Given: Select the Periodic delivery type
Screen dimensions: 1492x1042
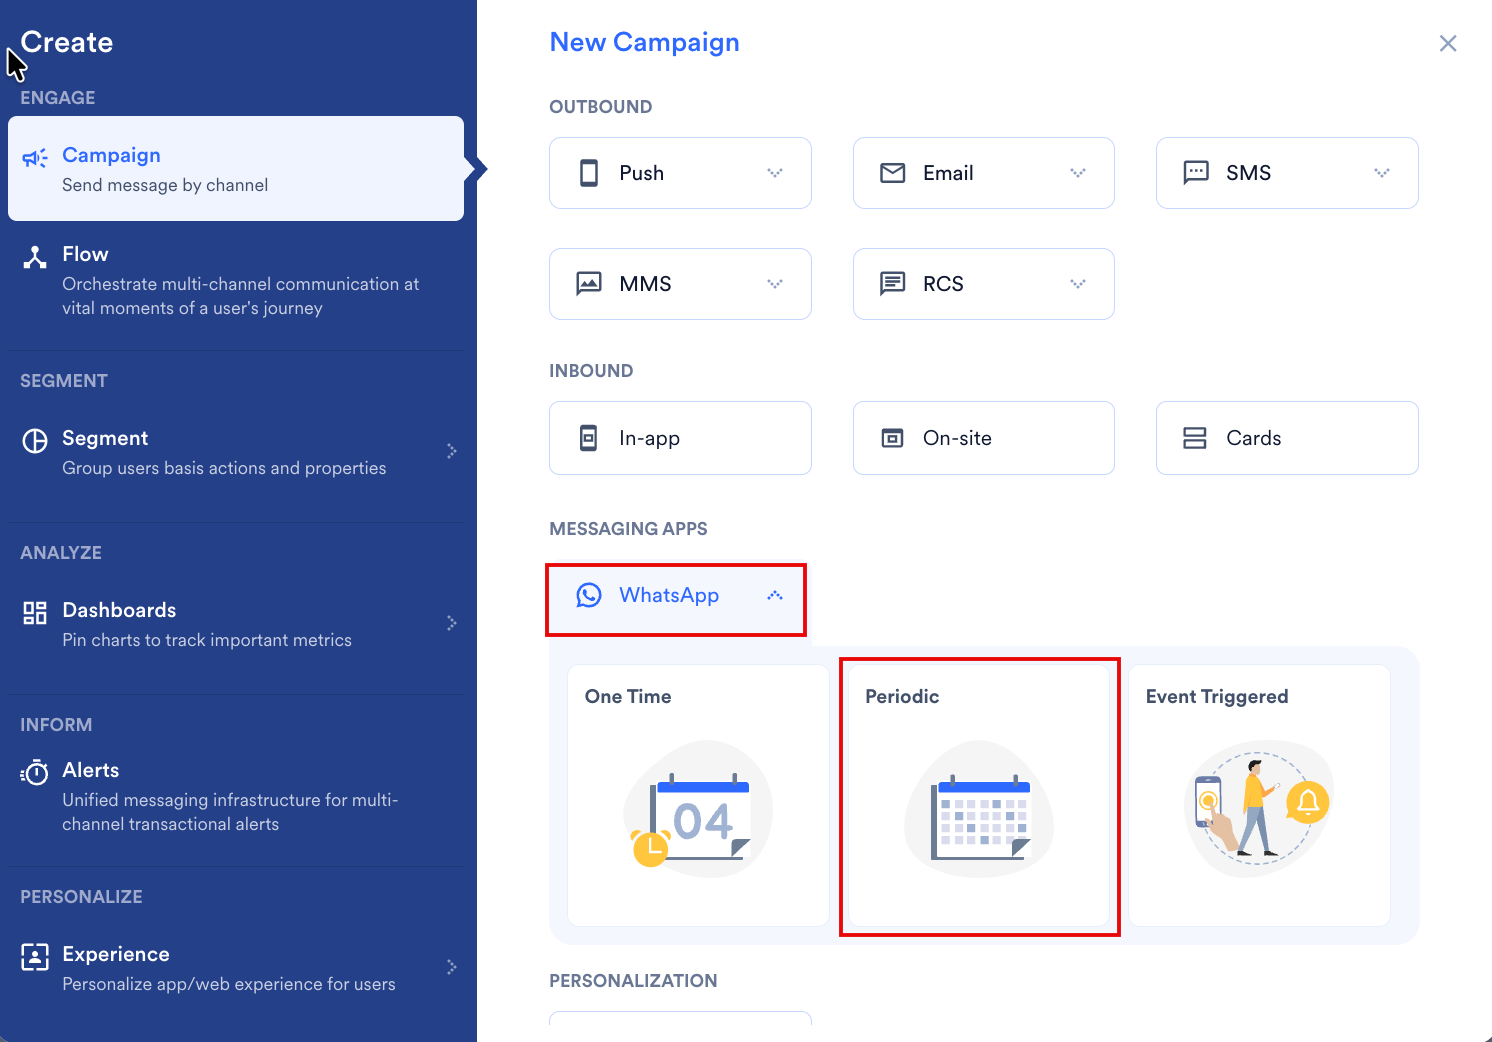Looking at the screenshot, I should pos(980,796).
